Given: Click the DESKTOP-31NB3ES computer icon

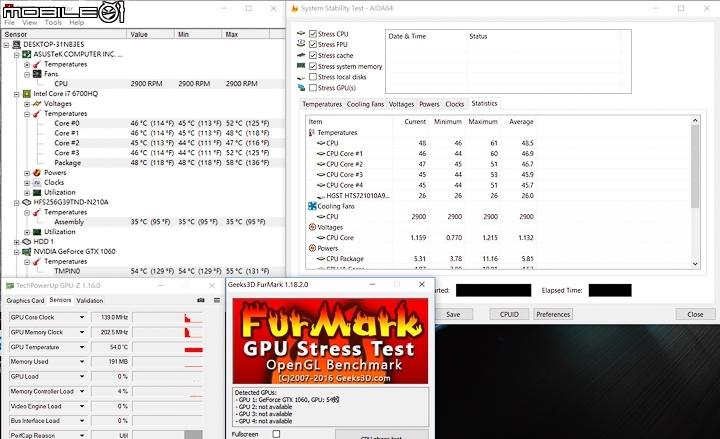Looking at the screenshot, I should 17,45.
